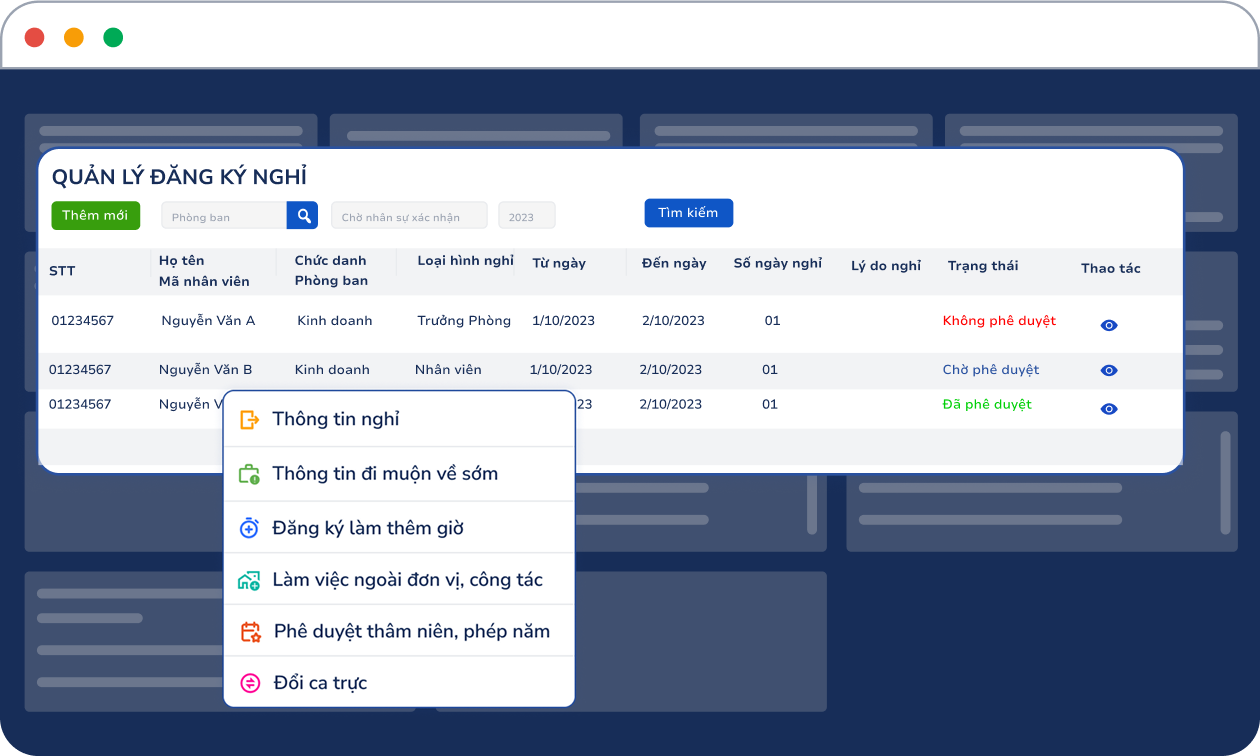1260x756 pixels.
Task: Choose Đổi ca trực from the menu
Action: (320, 683)
